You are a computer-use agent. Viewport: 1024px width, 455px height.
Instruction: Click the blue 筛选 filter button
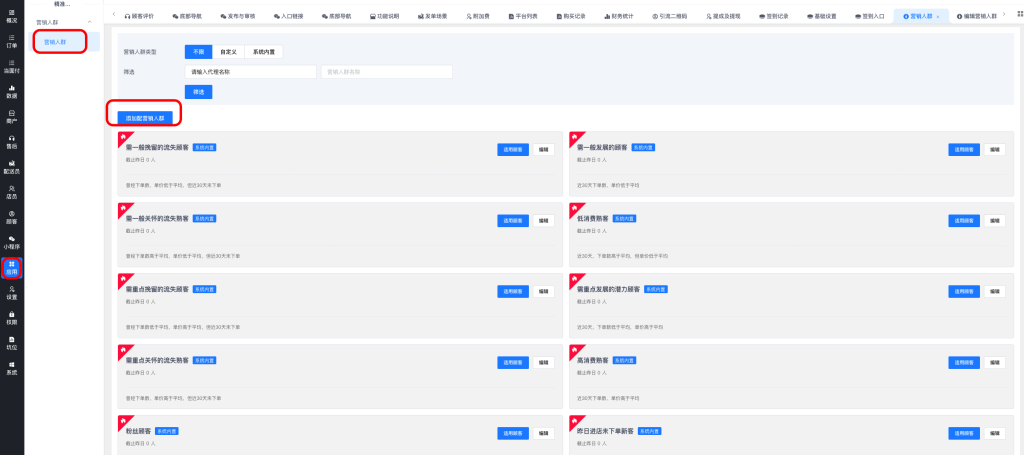coord(198,92)
